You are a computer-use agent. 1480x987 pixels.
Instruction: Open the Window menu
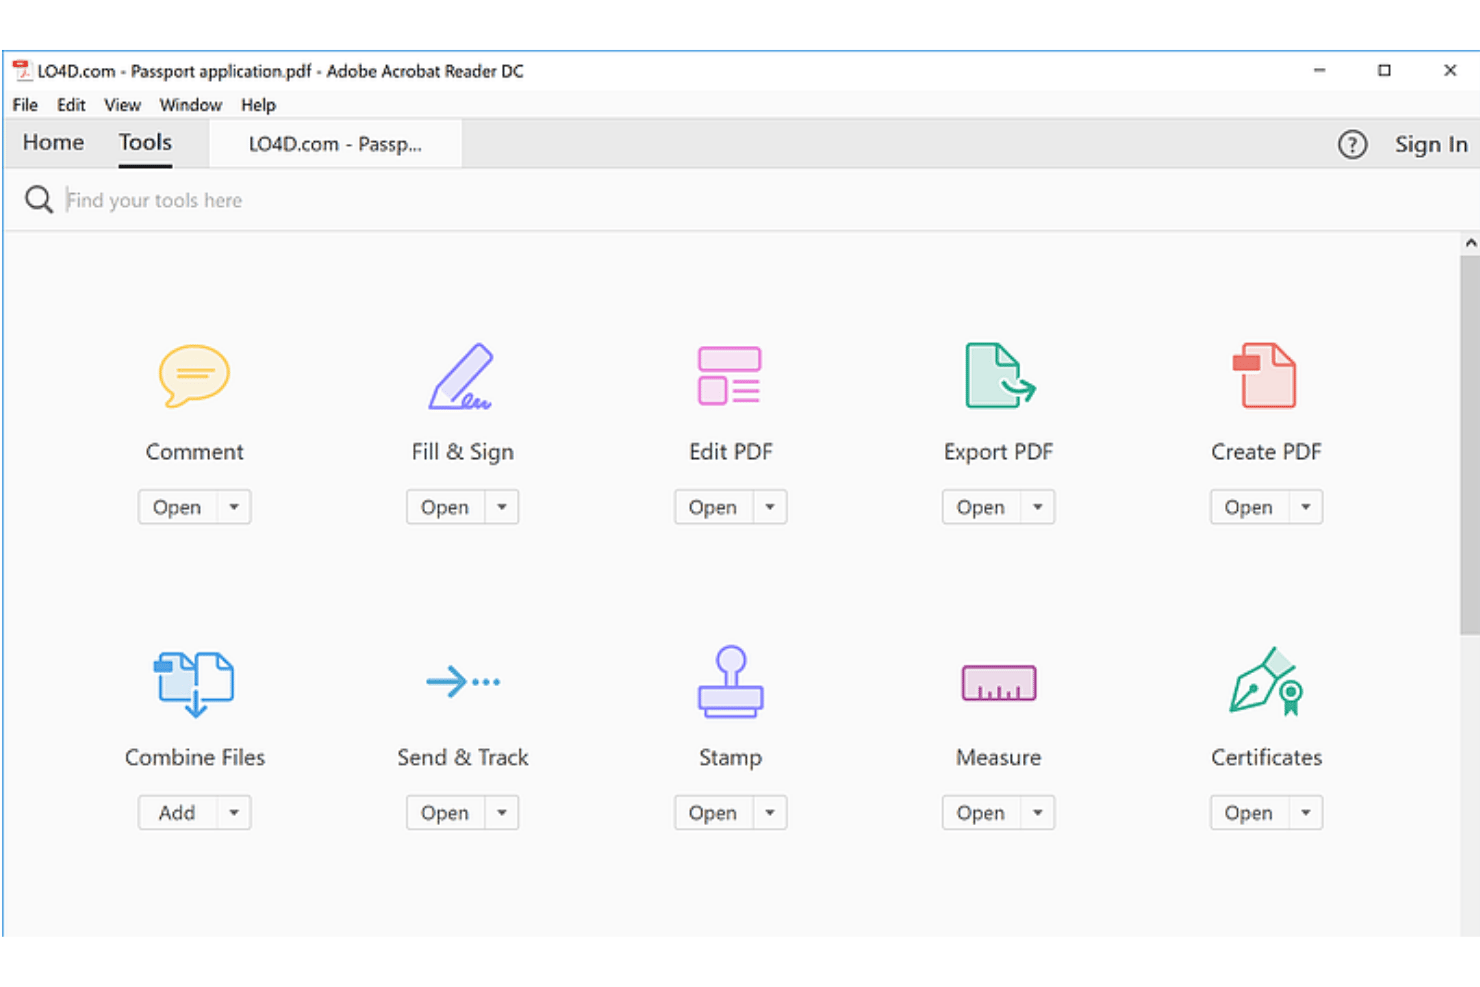(x=190, y=105)
